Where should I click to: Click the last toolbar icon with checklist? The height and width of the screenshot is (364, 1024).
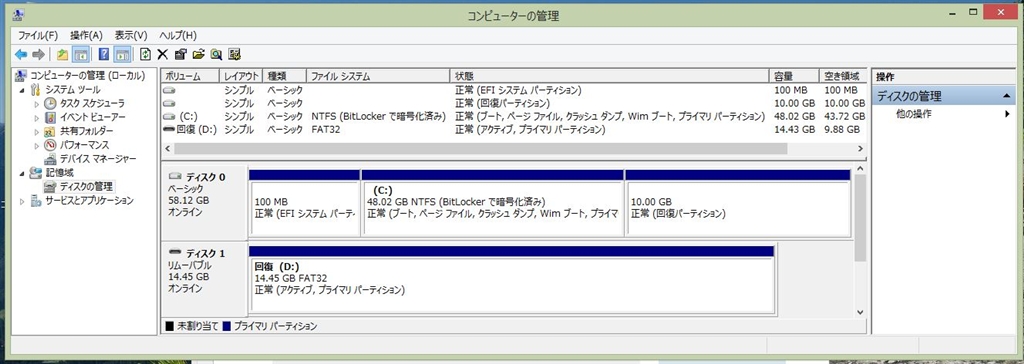[234, 54]
